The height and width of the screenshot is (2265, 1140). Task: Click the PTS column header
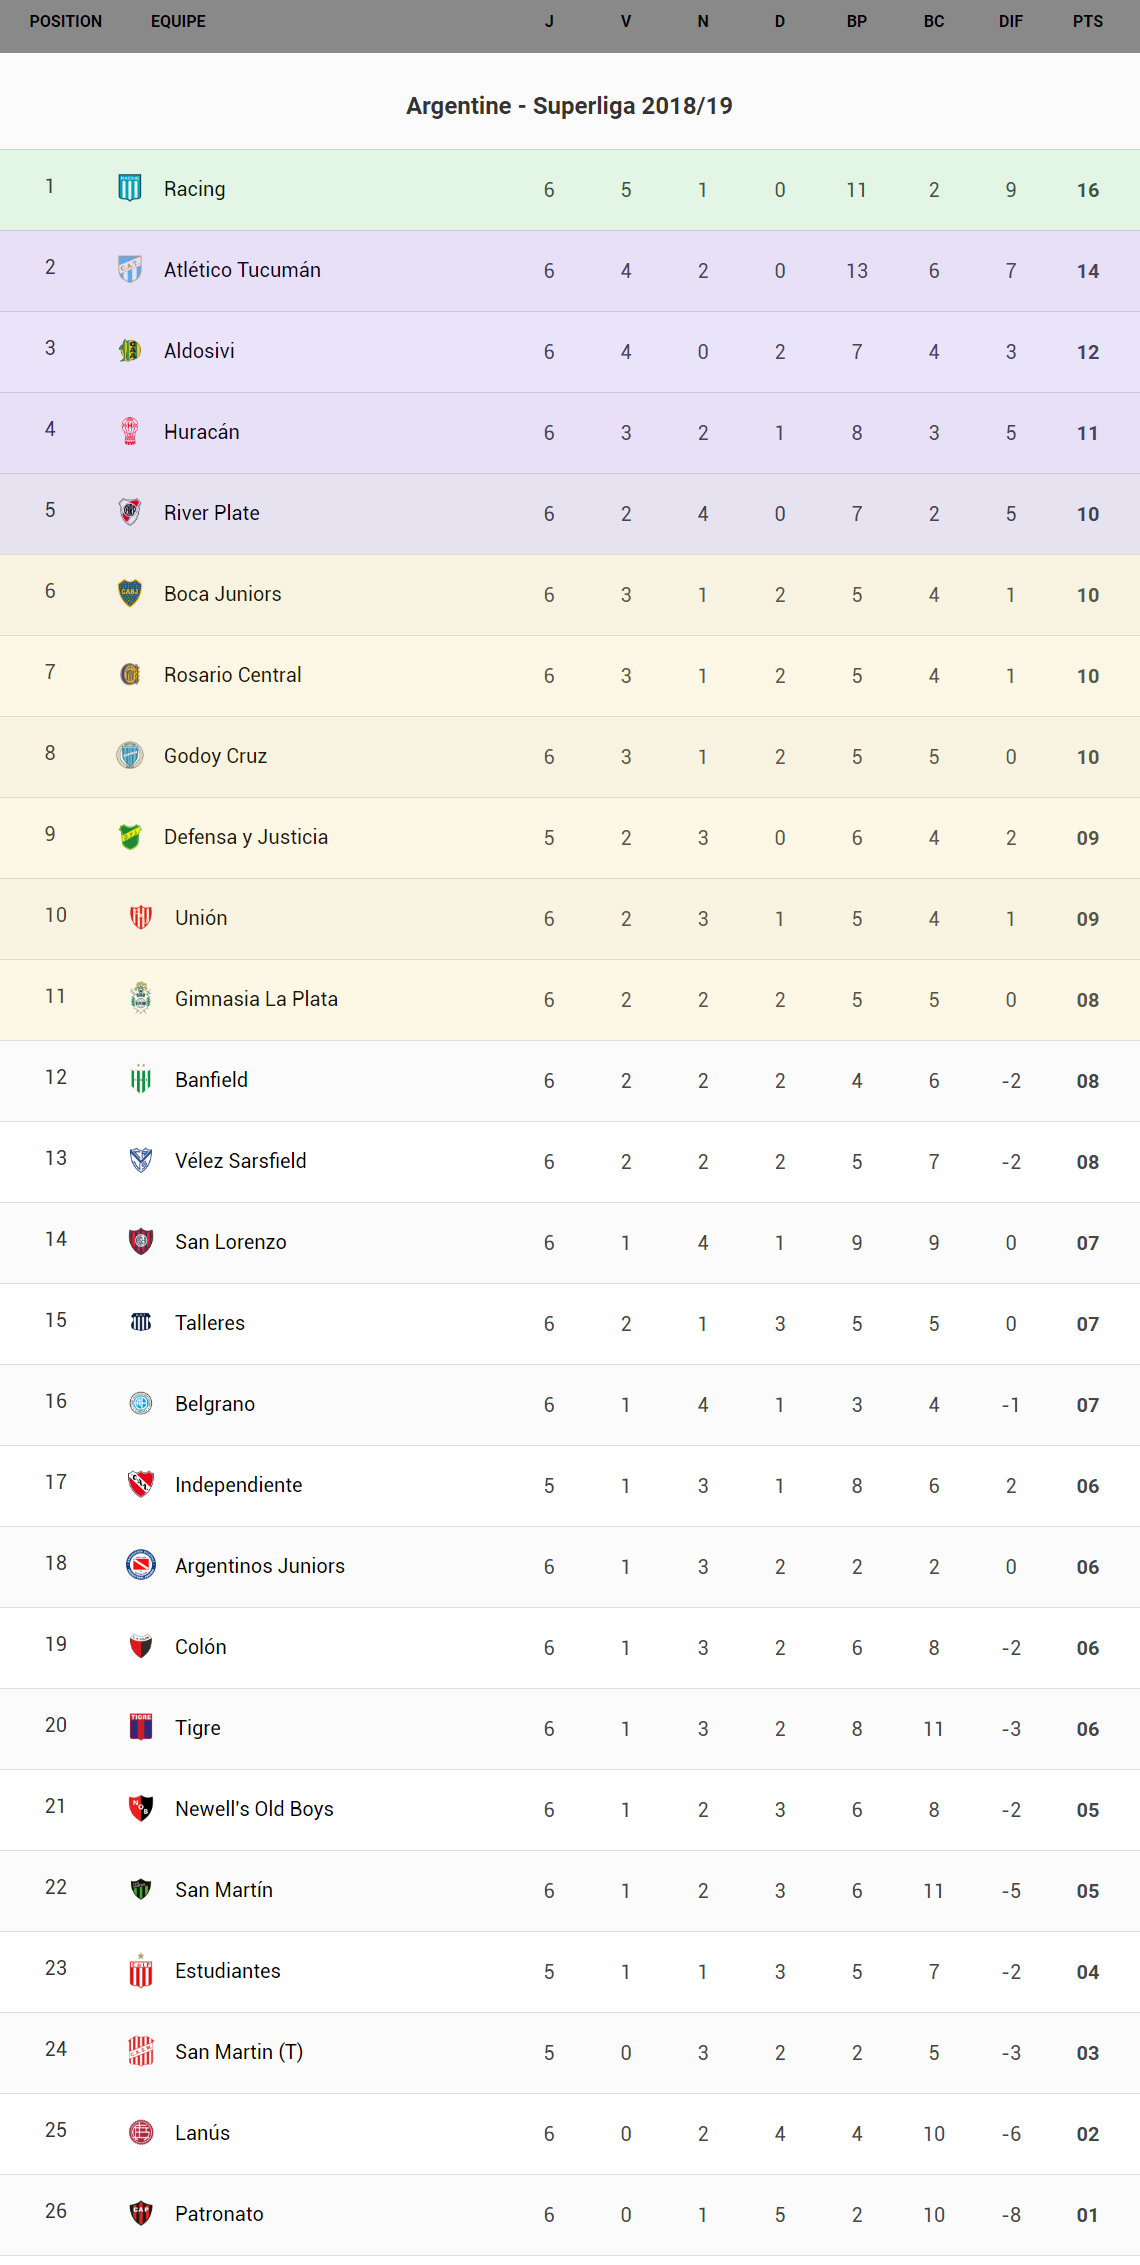1087,22
